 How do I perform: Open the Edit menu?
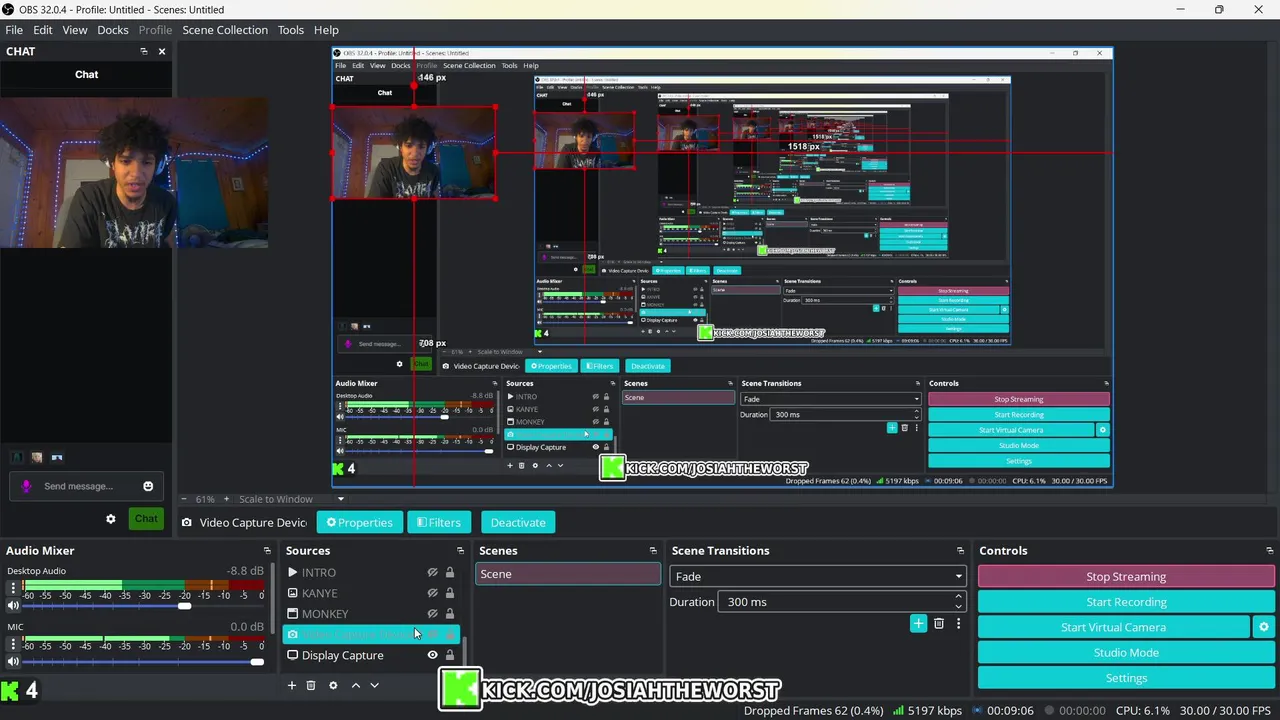click(x=43, y=30)
